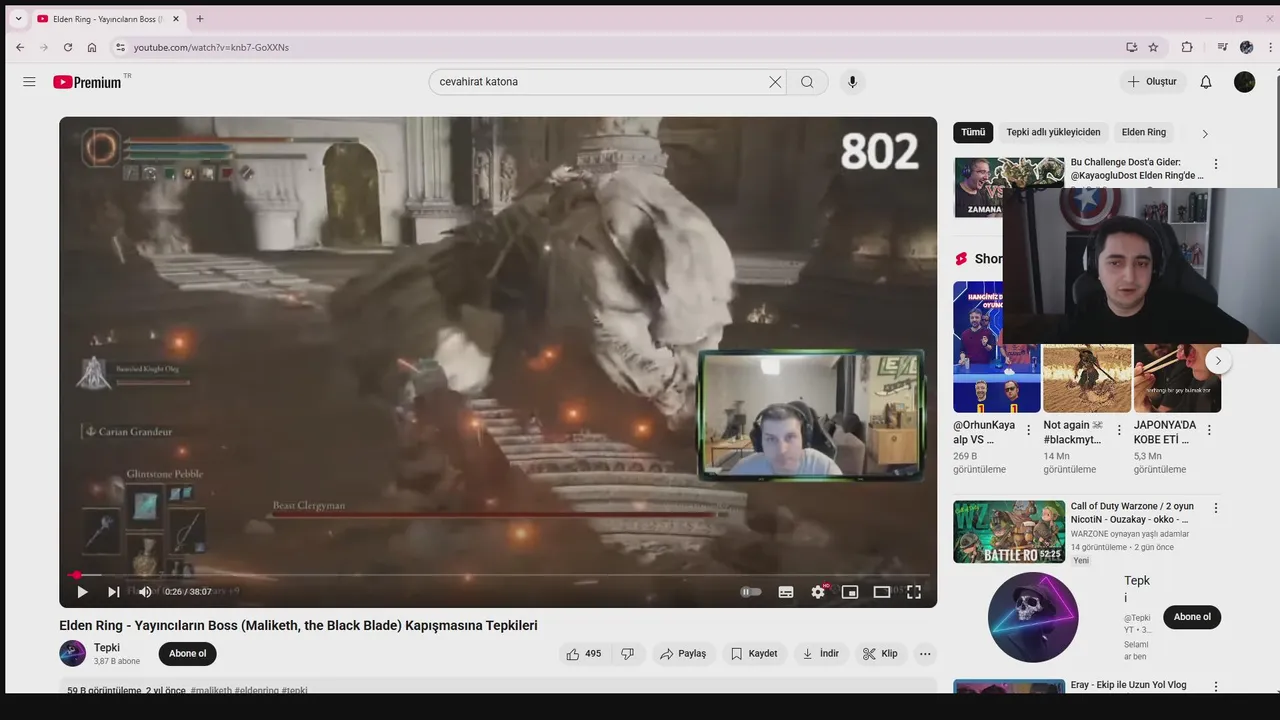This screenshot has height=720, width=1280.
Task: Open a new browser tab
Action: [200, 19]
